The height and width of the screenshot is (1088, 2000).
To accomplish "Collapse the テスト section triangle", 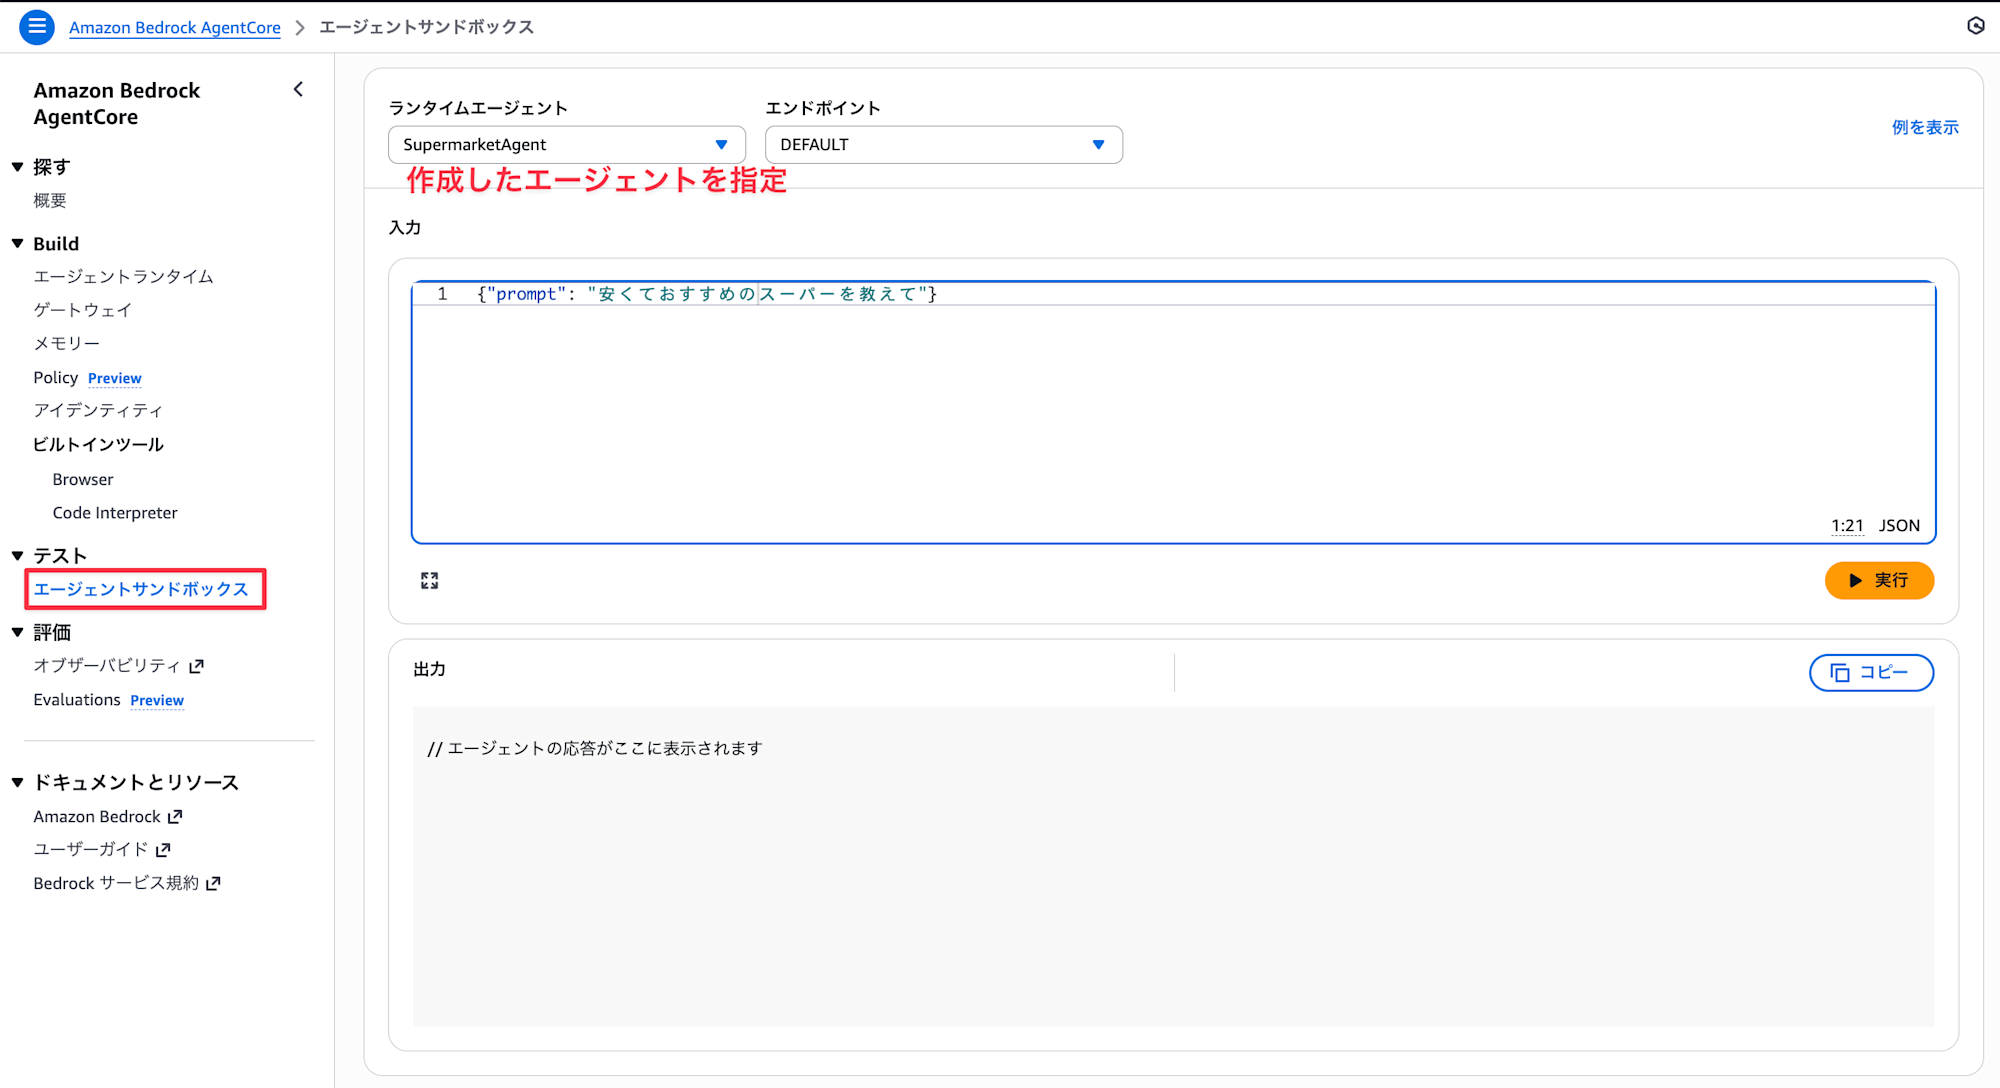I will click(18, 556).
